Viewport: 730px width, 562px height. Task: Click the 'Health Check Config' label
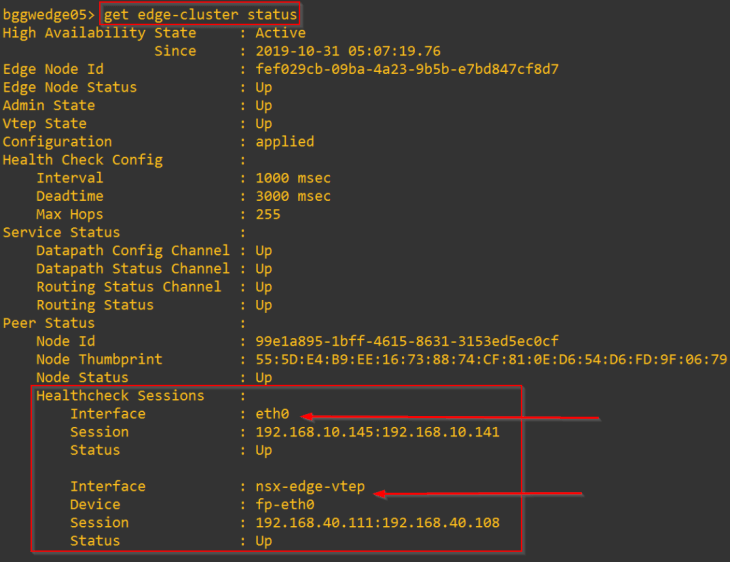(82, 160)
